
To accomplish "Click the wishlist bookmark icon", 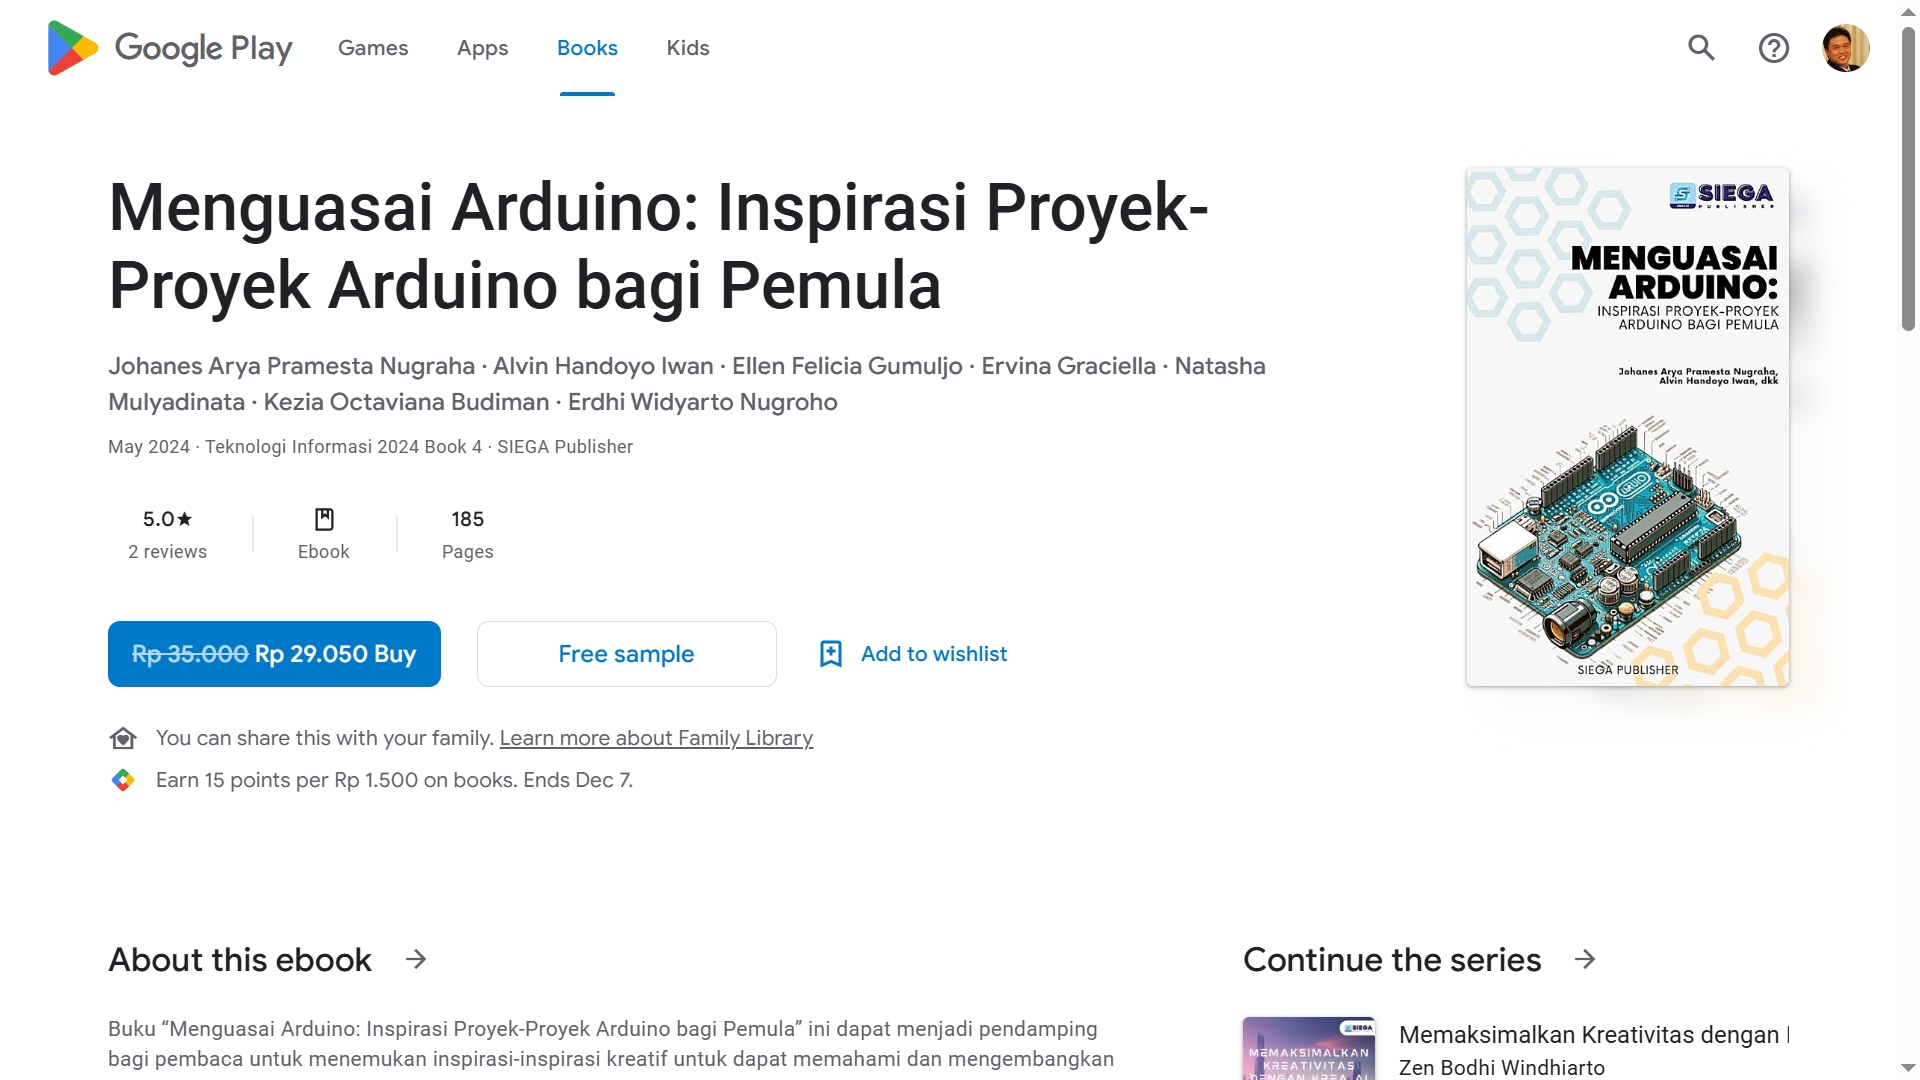I will [830, 654].
